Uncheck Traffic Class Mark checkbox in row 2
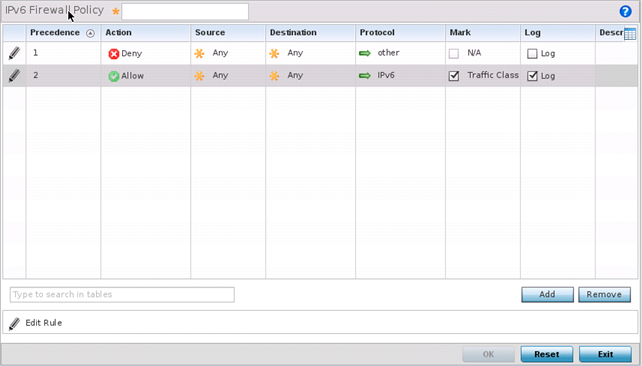 coord(454,76)
